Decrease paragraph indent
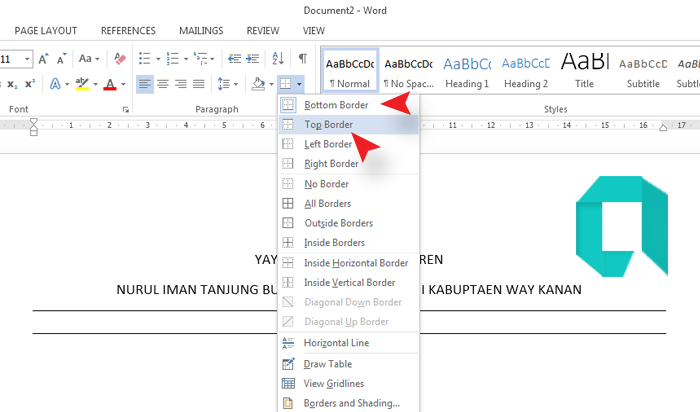 234,58
